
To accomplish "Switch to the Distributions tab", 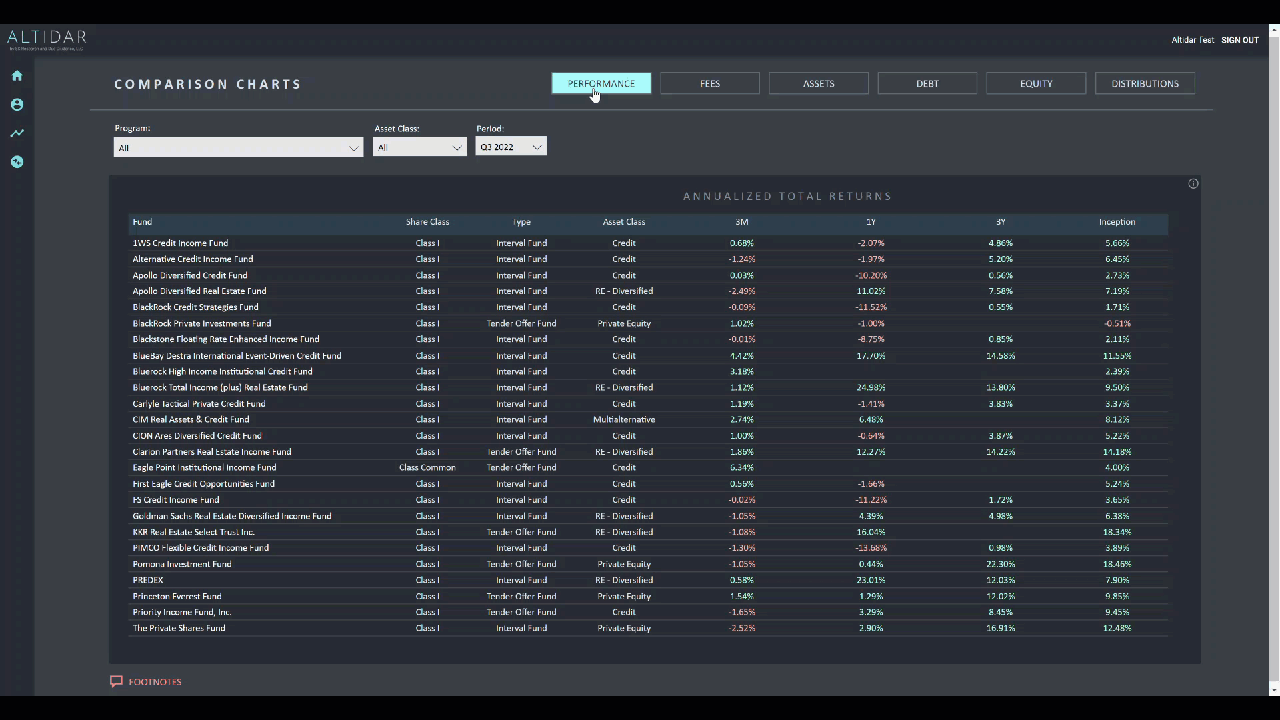I will coord(1145,84).
